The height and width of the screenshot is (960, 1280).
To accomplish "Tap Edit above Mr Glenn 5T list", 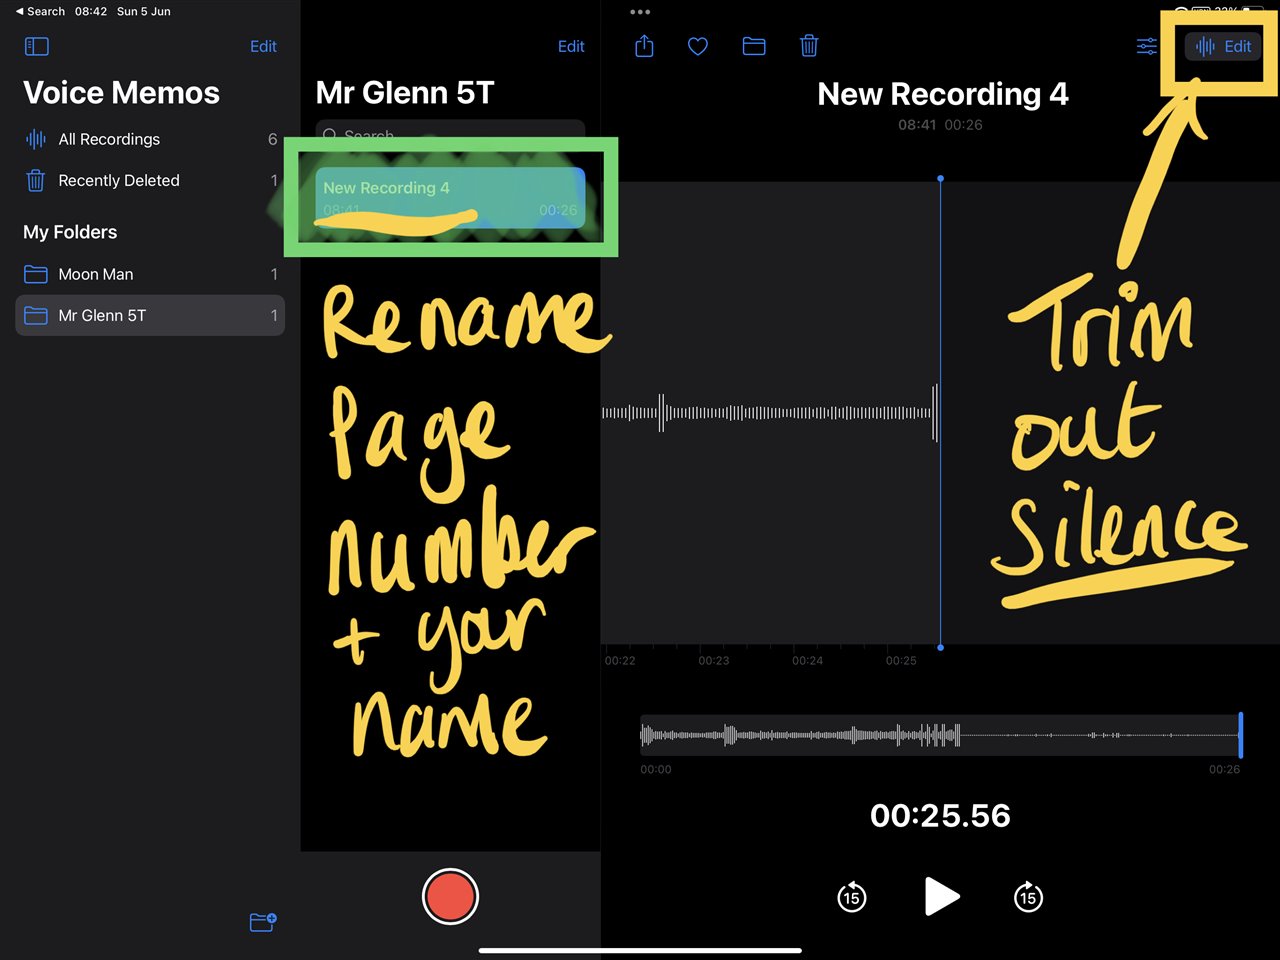I will click(x=571, y=46).
